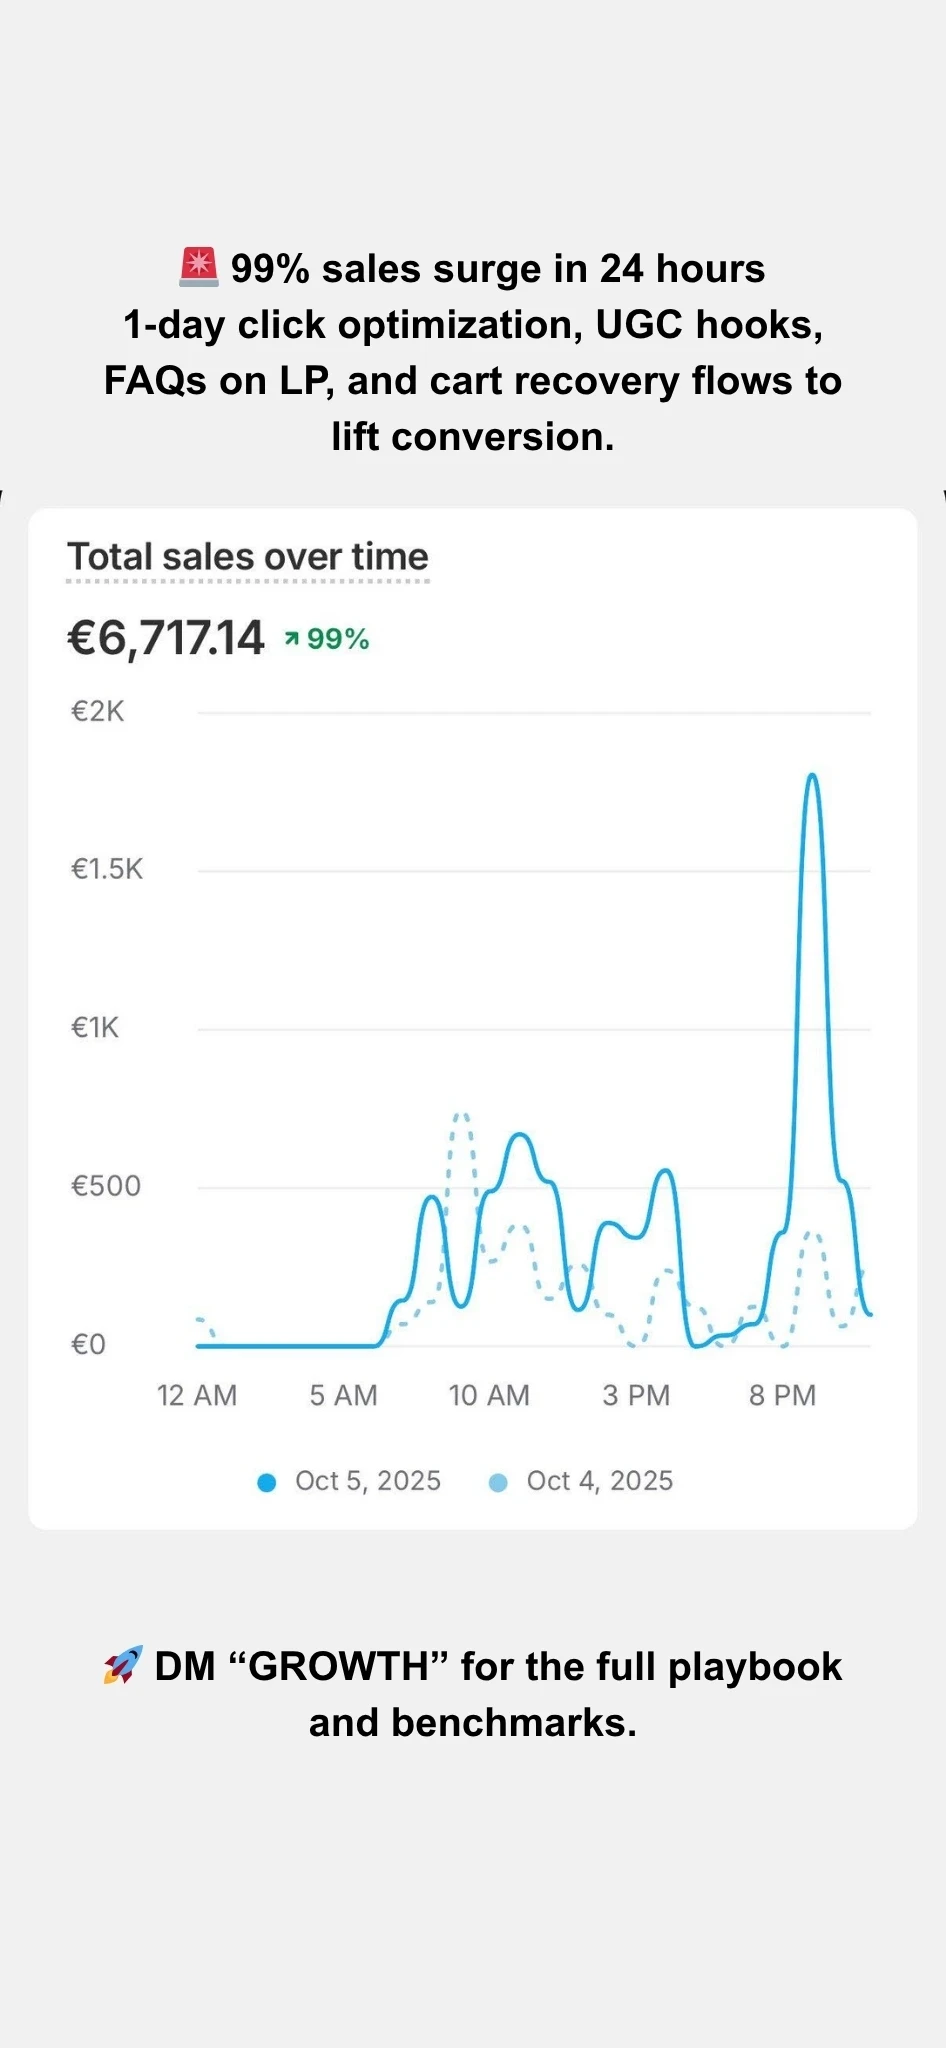Viewport: 946px width, 2048px height.
Task: Toggle the Oct 4, 2025 legend dot
Action: pos(498,1482)
